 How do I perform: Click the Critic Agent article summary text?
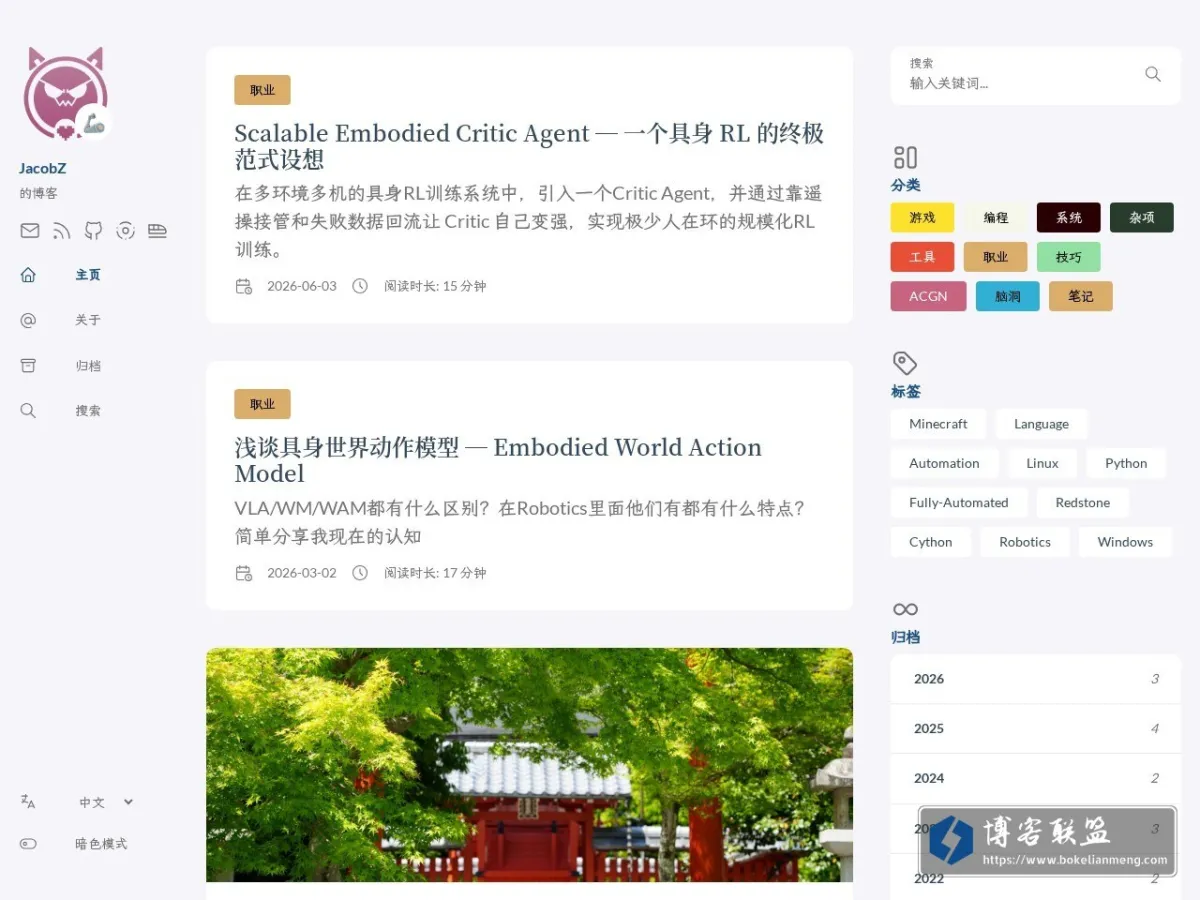click(x=528, y=222)
